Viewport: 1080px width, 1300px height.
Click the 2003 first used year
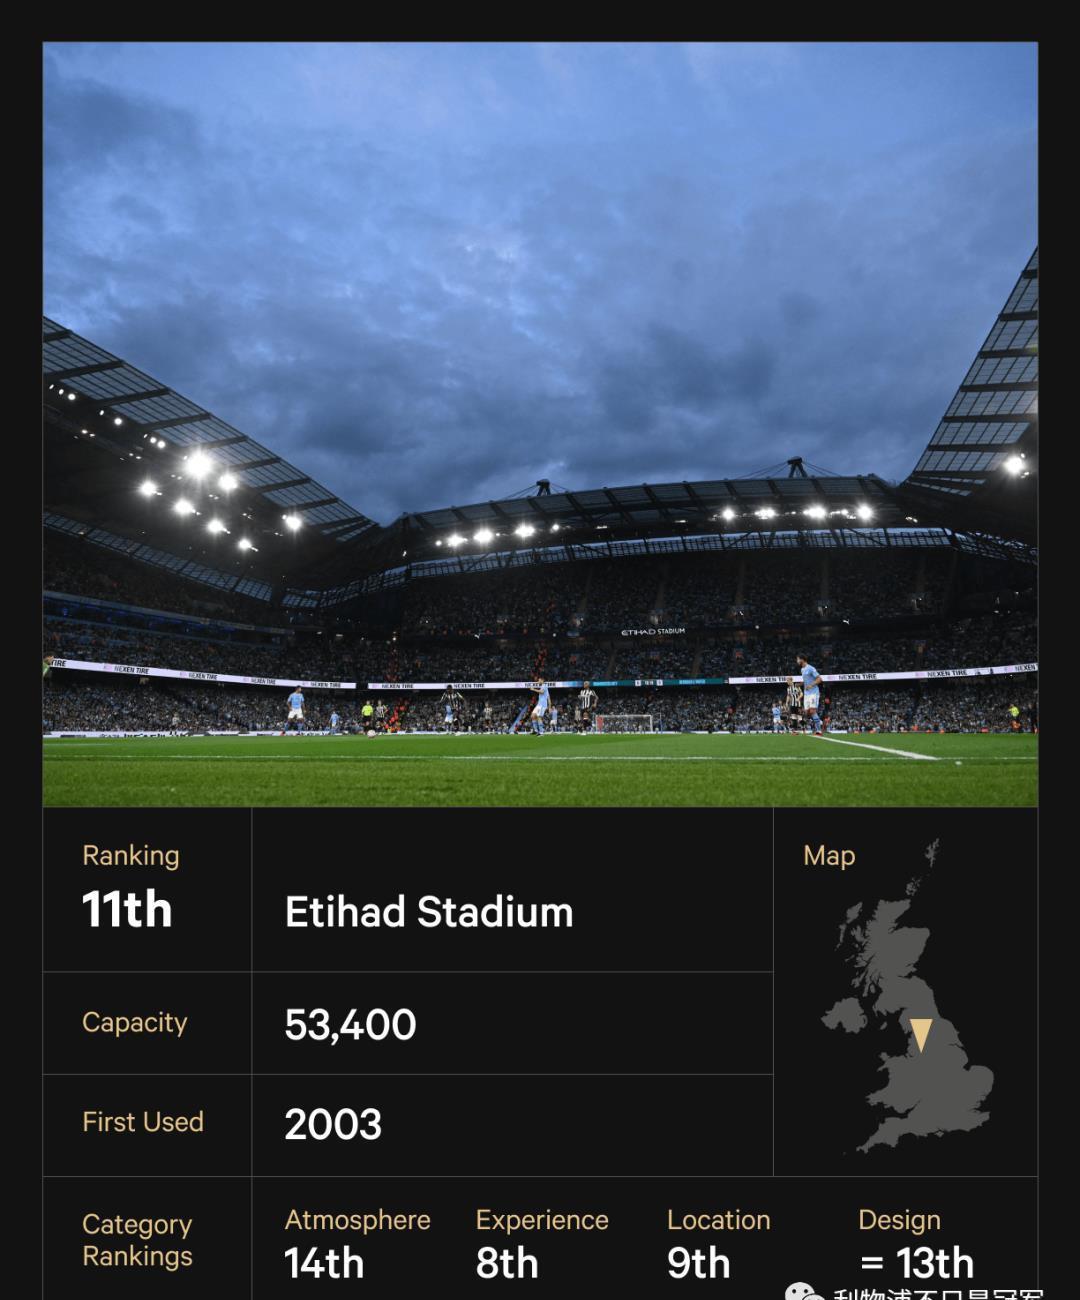[x=333, y=1125]
